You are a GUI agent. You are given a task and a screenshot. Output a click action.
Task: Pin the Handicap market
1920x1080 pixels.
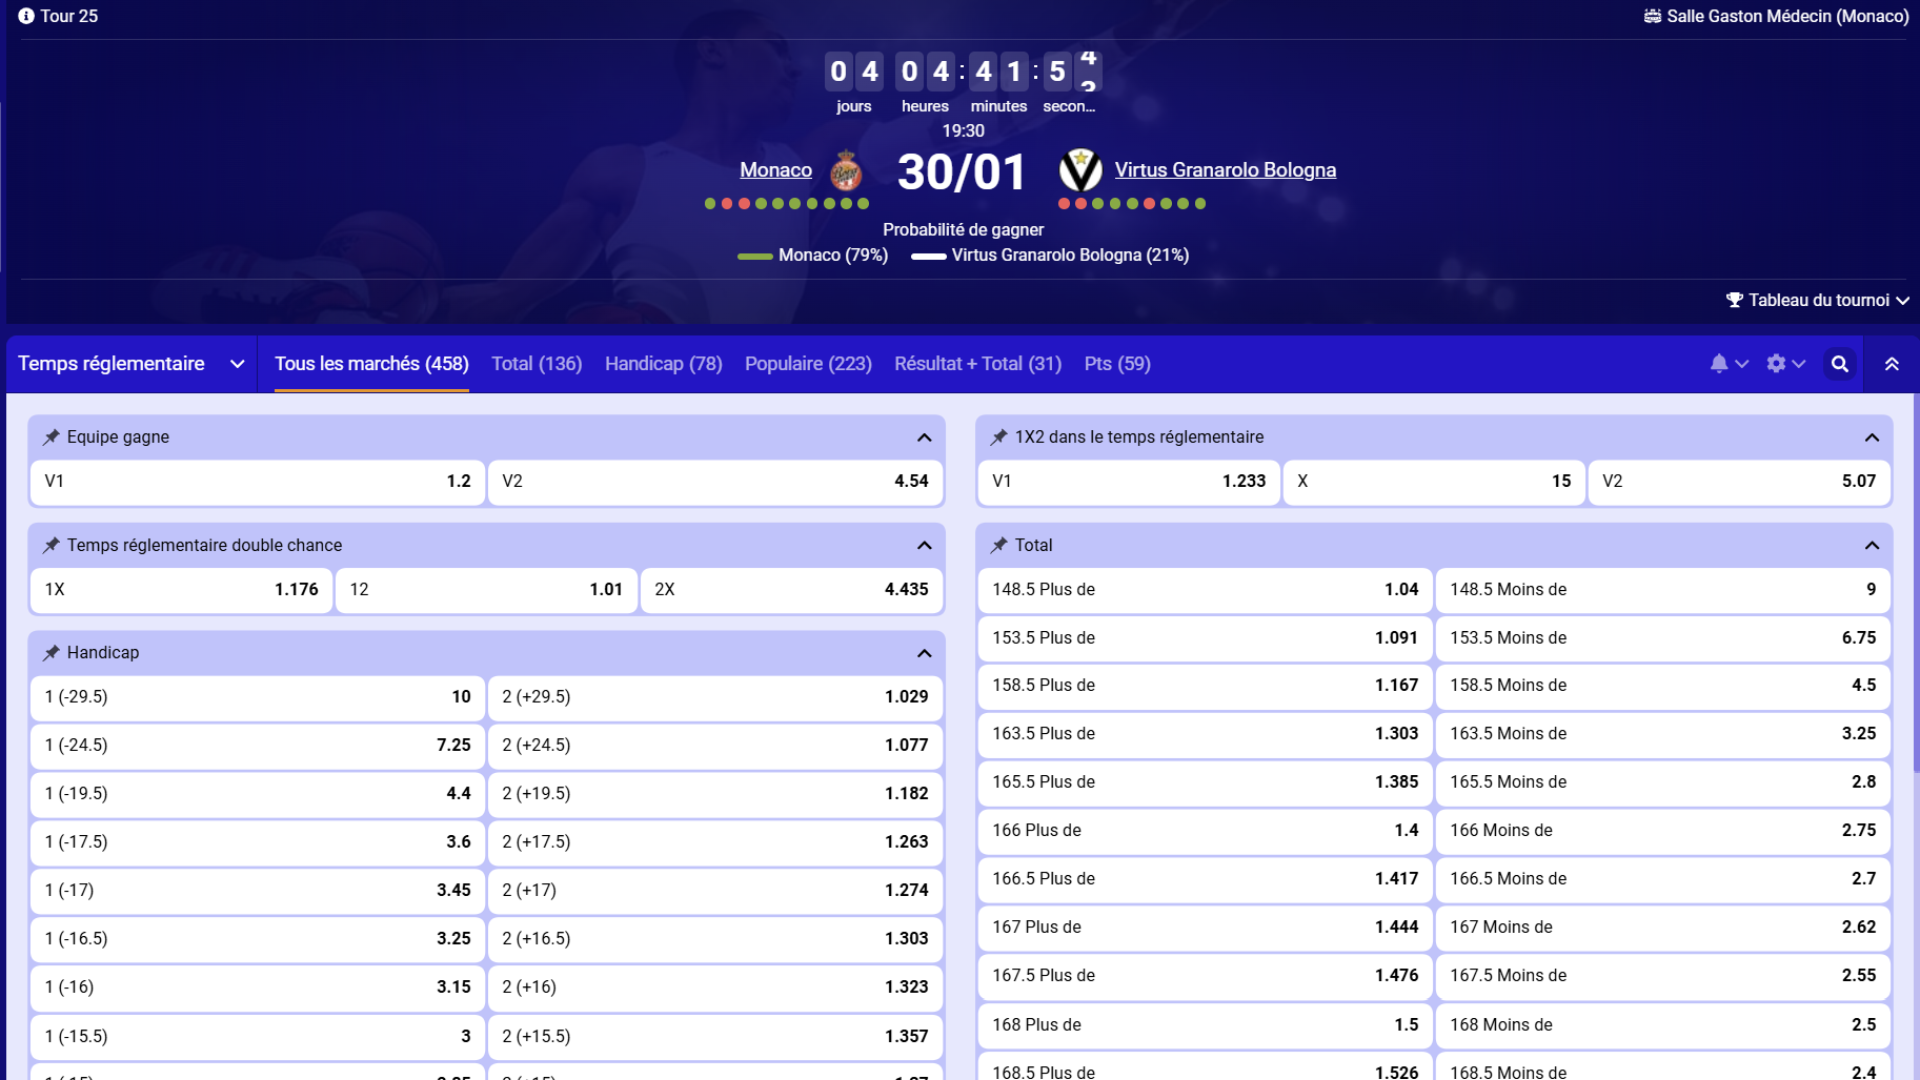[x=50, y=652]
